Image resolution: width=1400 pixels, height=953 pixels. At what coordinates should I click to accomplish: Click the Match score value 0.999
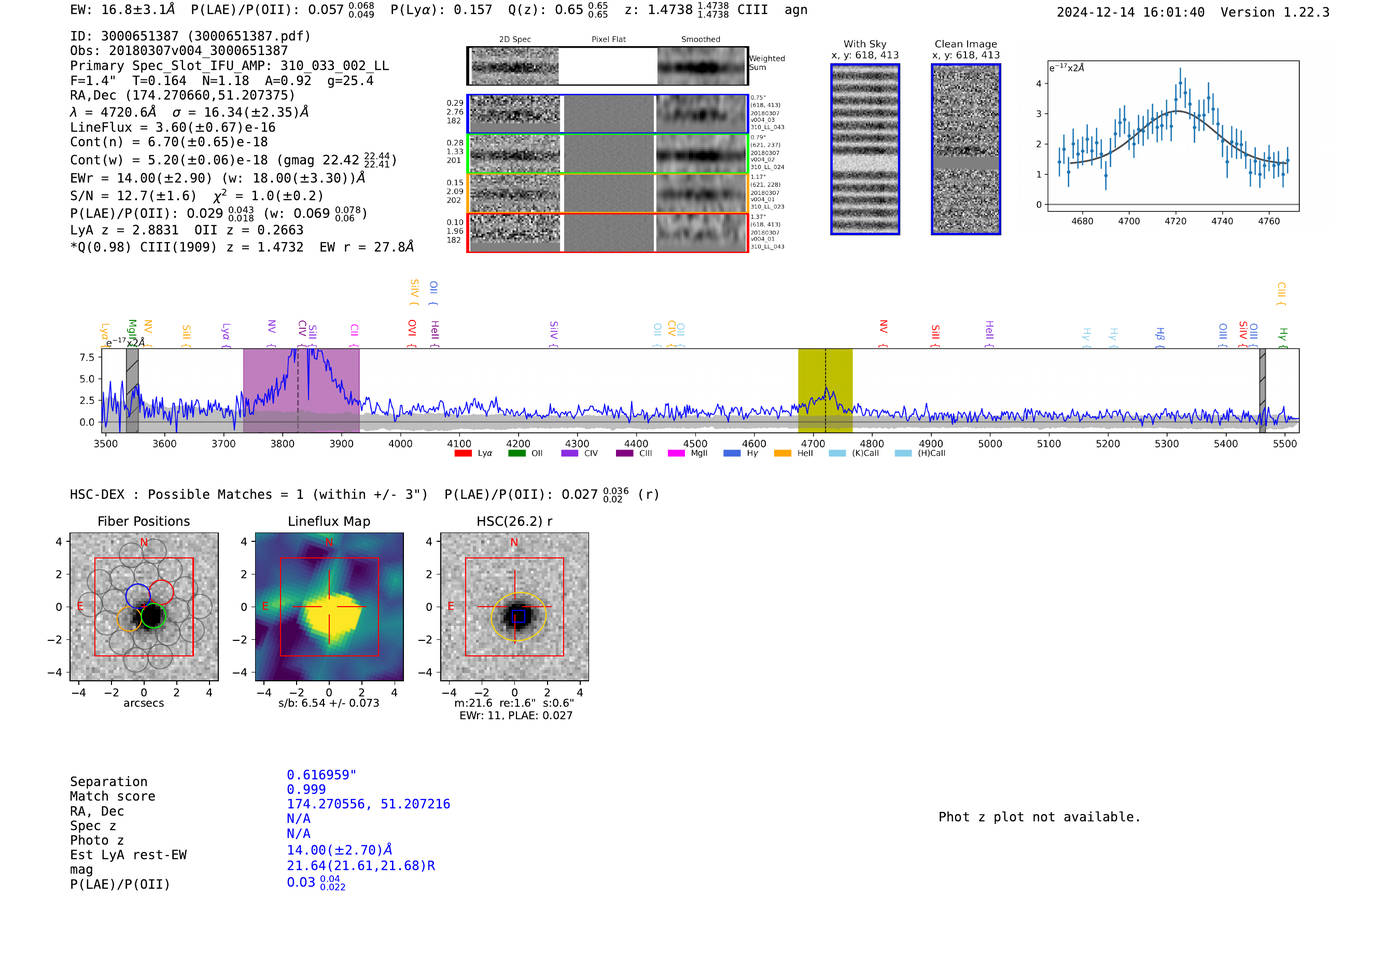pyautogui.click(x=306, y=789)
